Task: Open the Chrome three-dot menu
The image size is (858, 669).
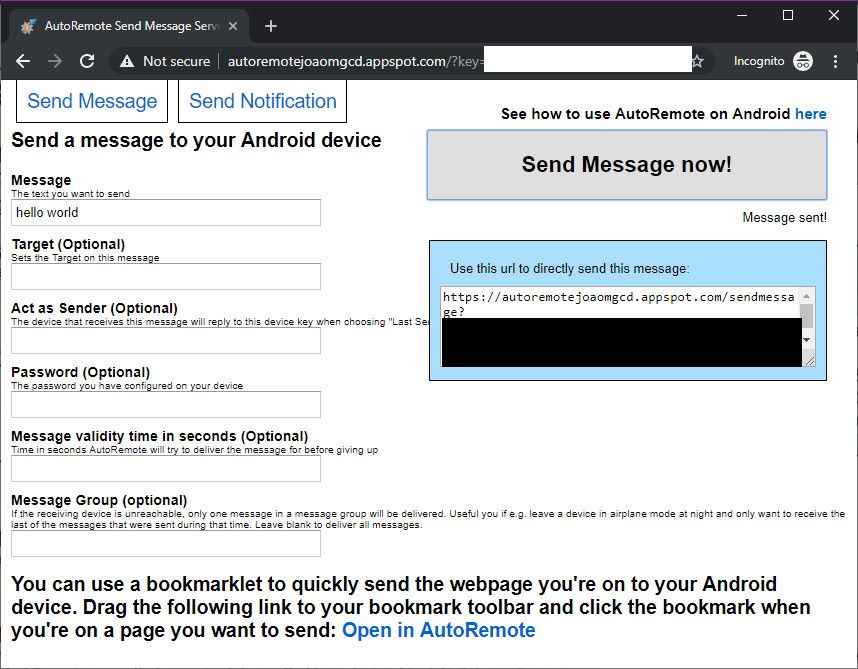Action: point(836,61)
